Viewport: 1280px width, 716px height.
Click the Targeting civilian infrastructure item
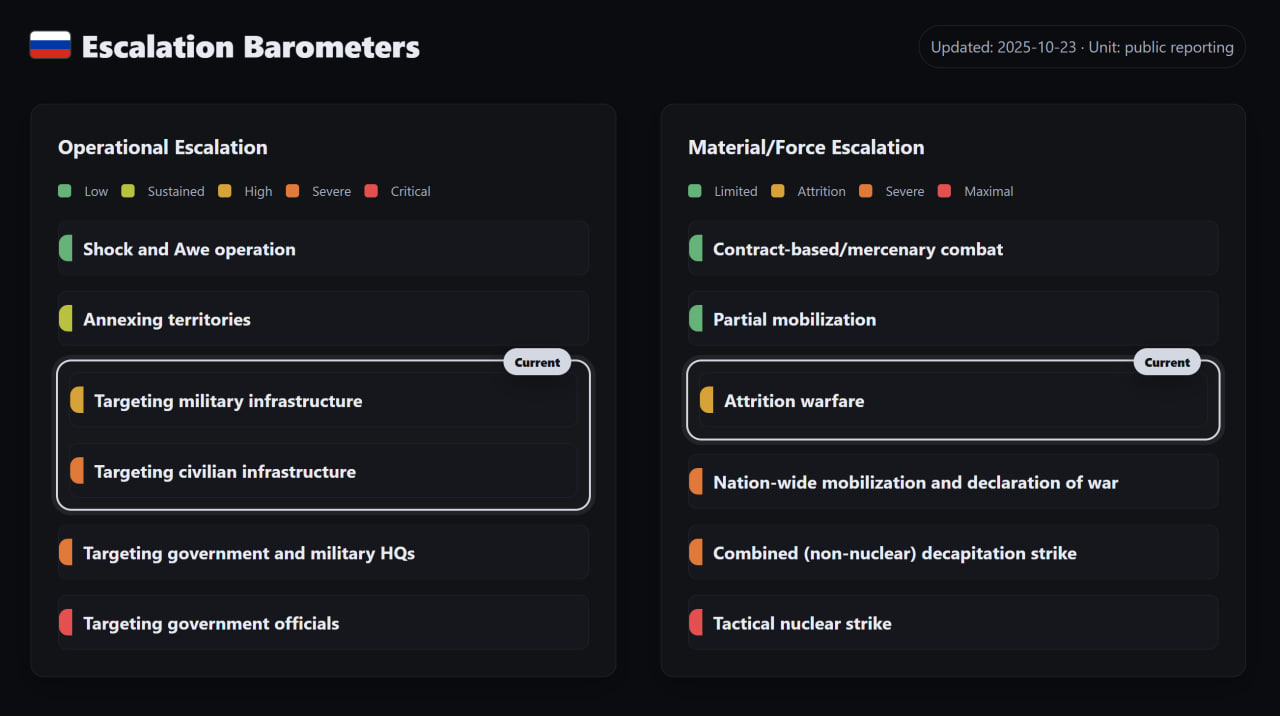(x=322, y=472)
